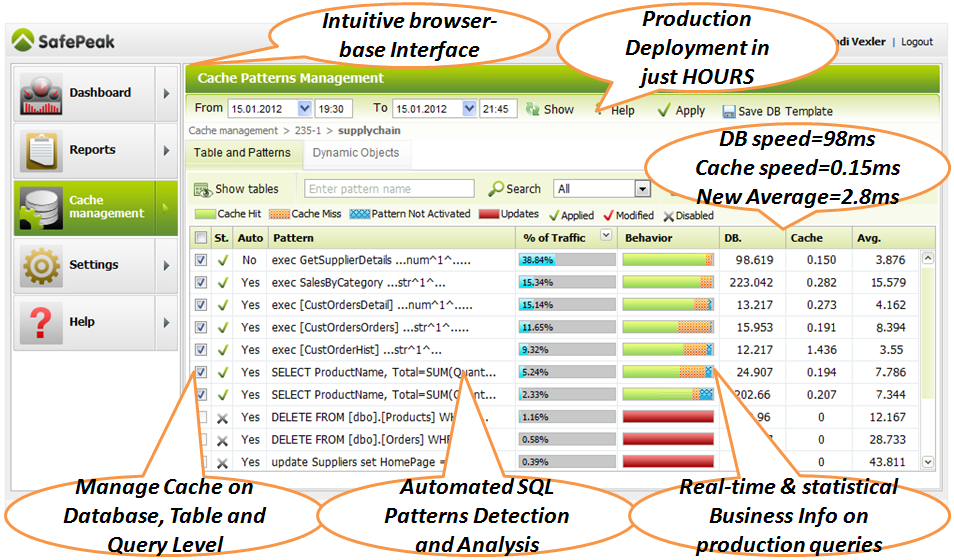Screen dimensions: 954x560
Task: Click the Applied green check legend icon
Action: pos(554,215)
